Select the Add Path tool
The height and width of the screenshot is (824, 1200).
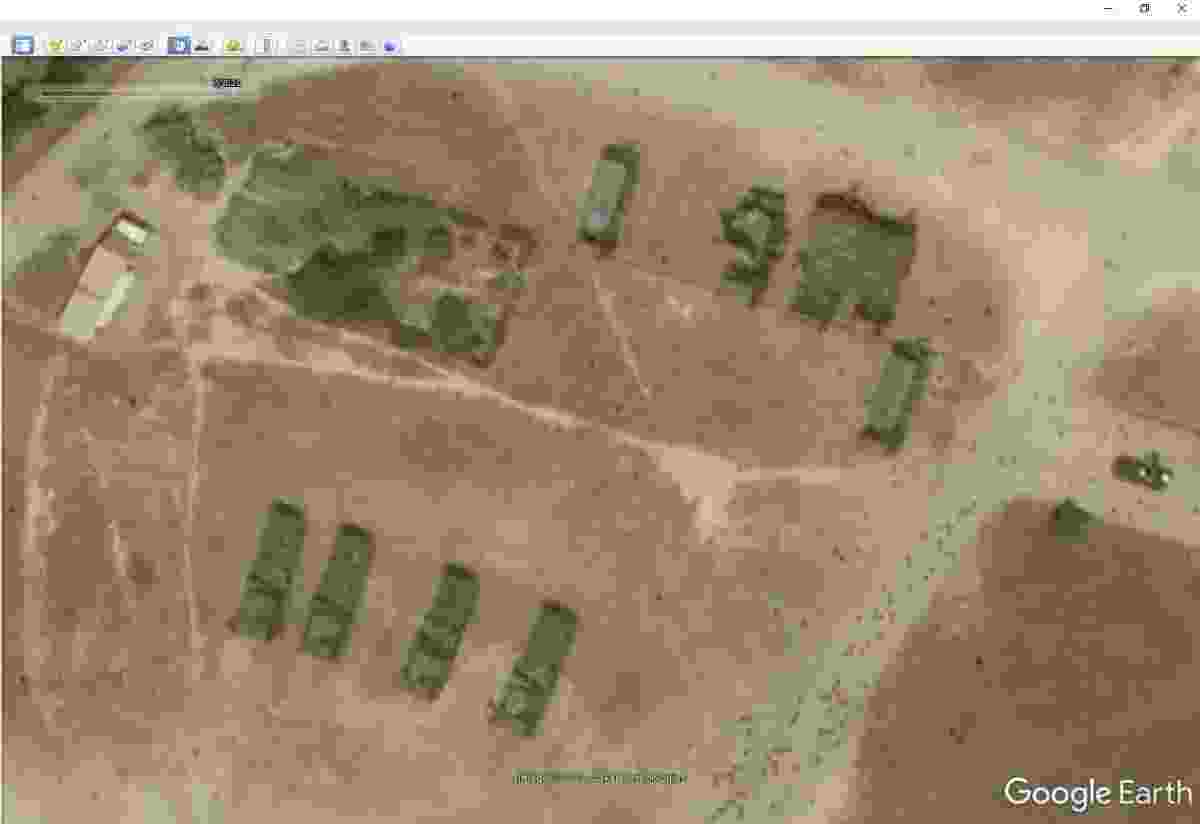pos(101,45)
